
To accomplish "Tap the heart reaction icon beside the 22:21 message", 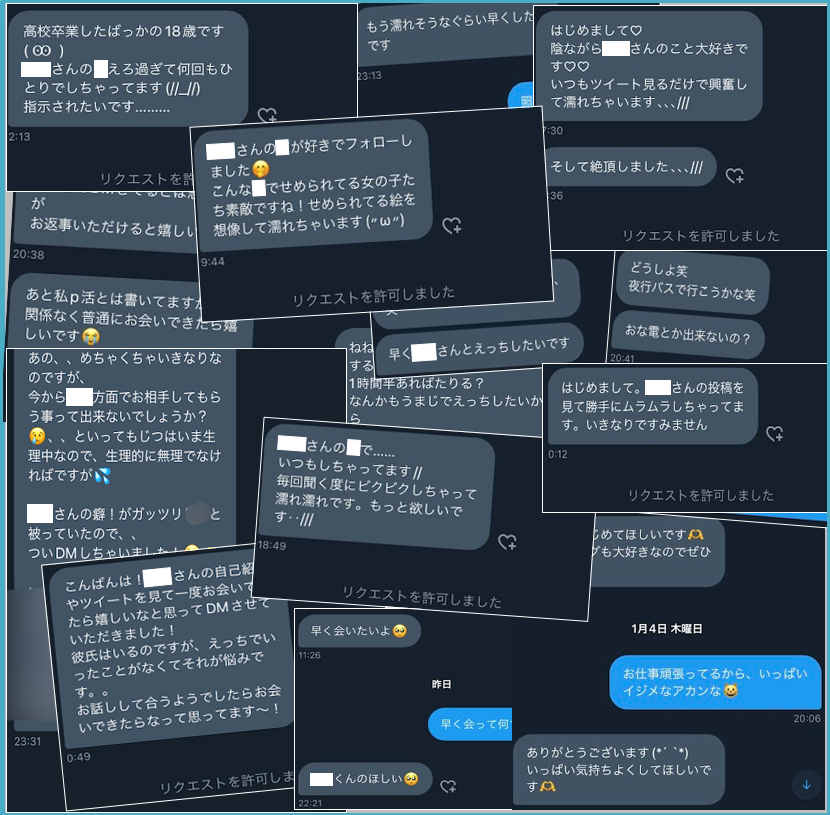I will (x=448, y=786).
